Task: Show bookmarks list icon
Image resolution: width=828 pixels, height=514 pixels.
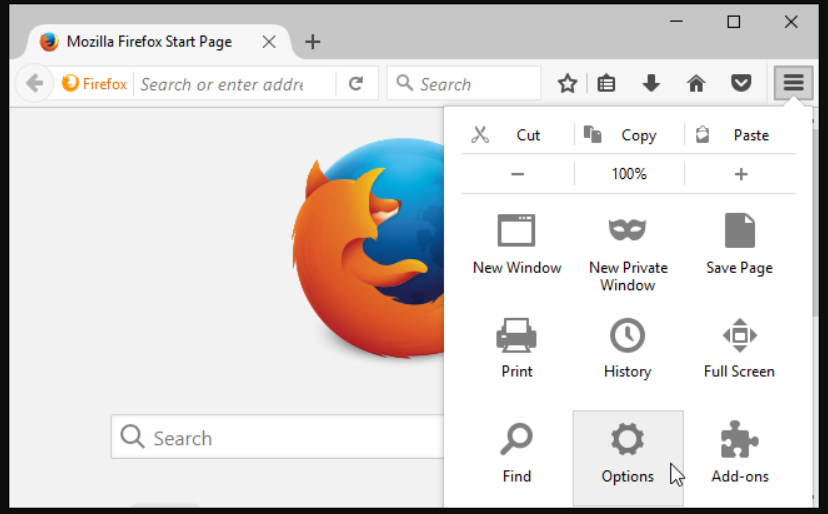Action: 606,83
